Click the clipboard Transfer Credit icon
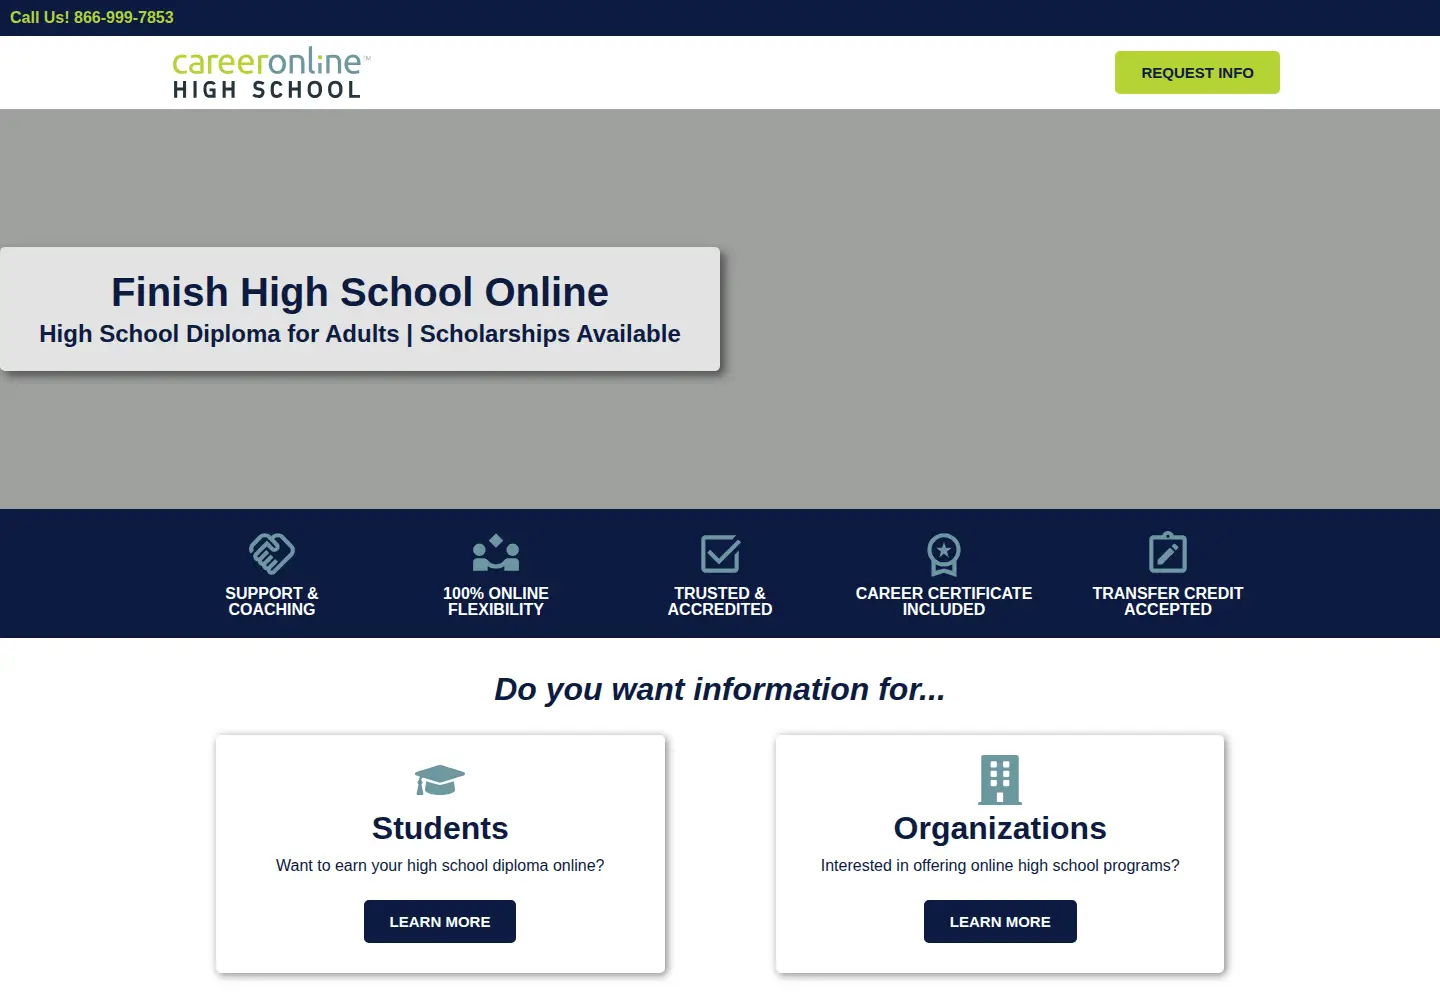The image size is (1440, 1000). tap(1168, 553)
